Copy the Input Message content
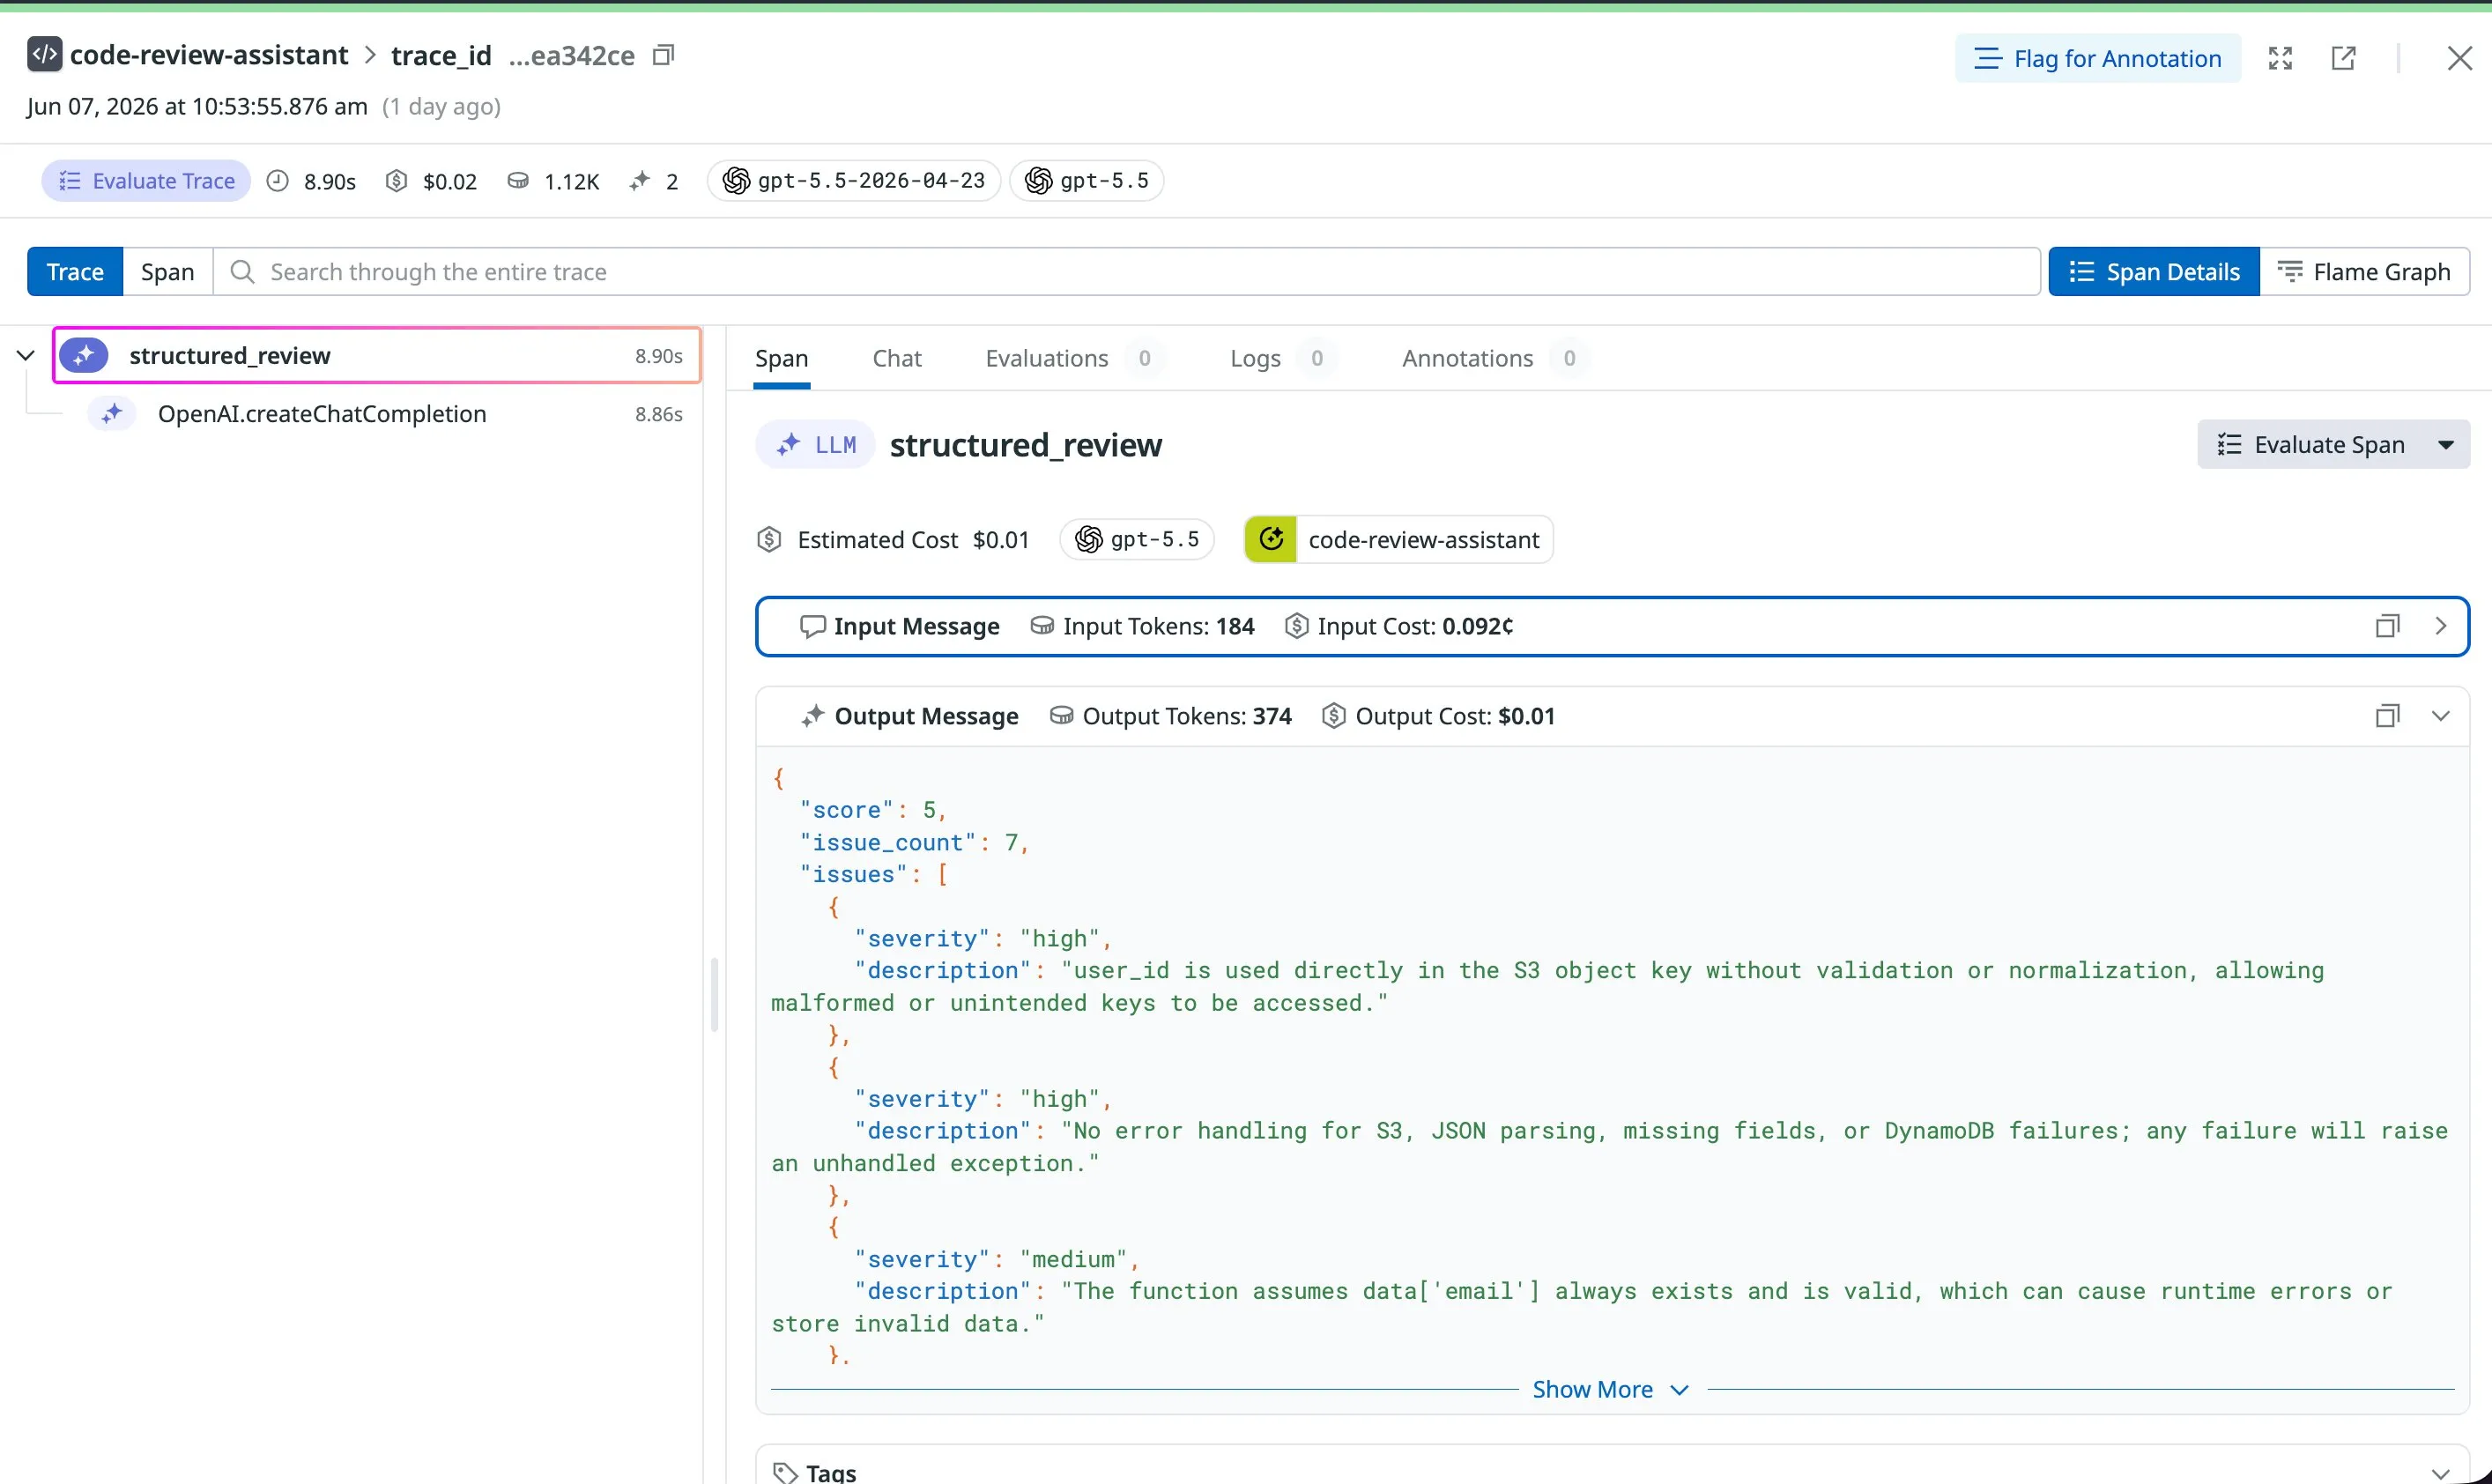The width and height of the screenshot is (2492, 1484). (x=2387, y=626)
